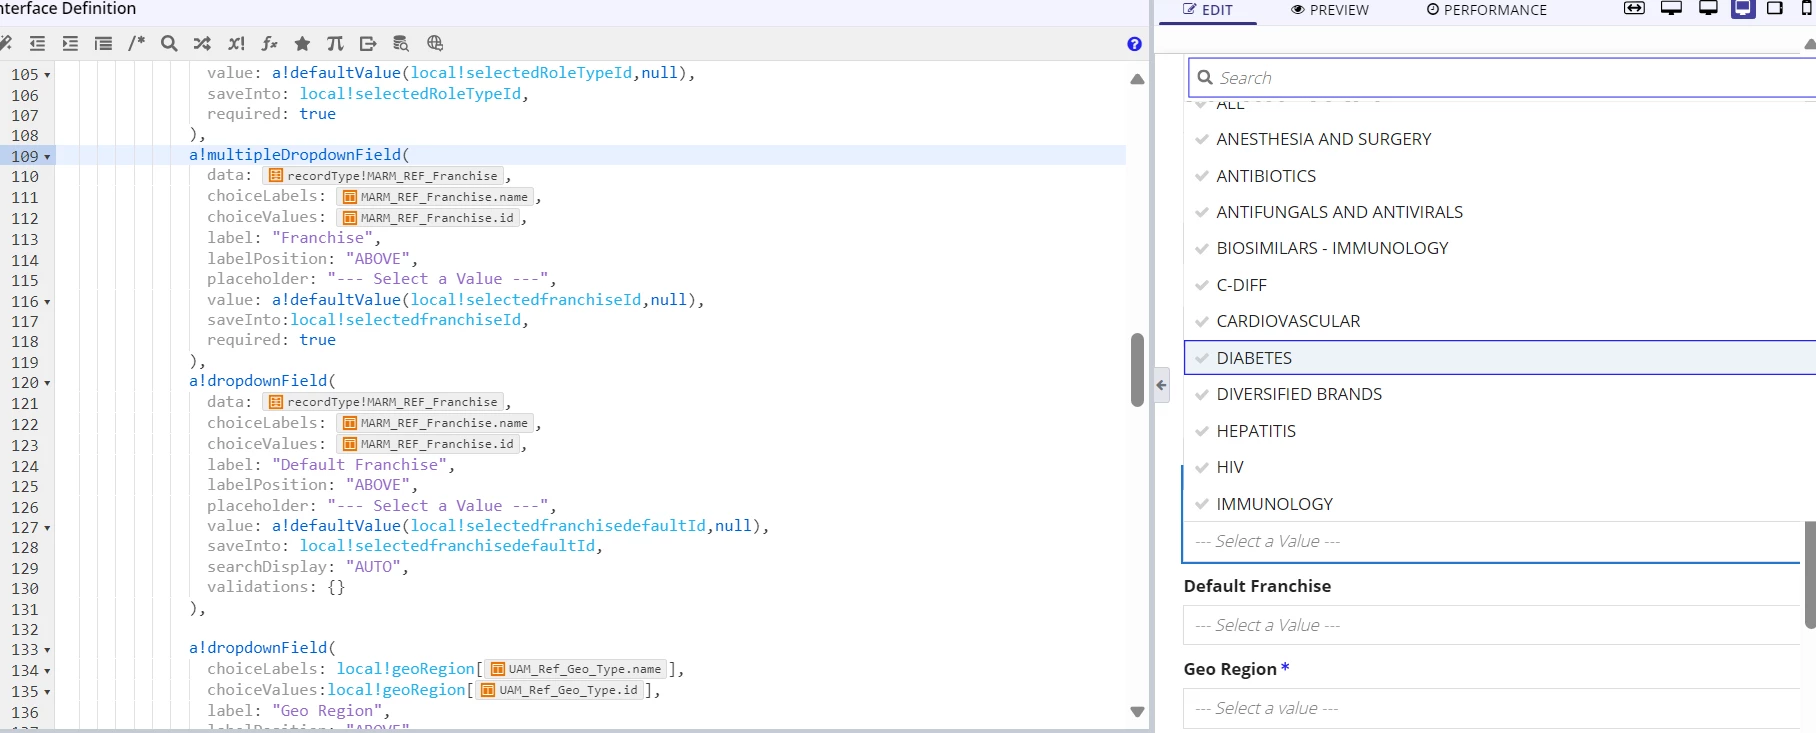Switch to the PREVIEW tab
The height and width of the screenshot is (733, 1816).
[1330, 10]
